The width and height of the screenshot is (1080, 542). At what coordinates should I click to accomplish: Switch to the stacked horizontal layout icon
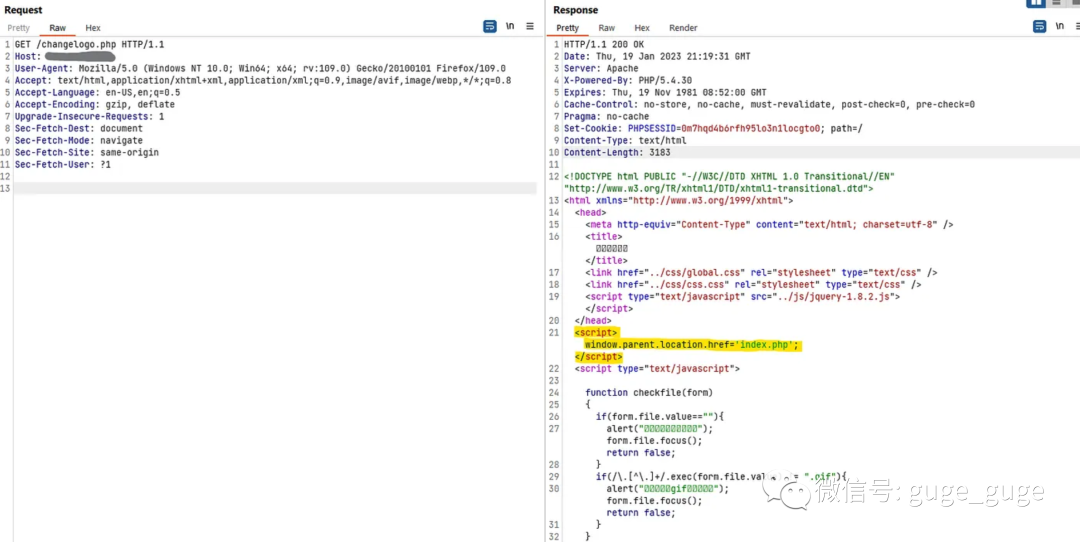coord(1055,4)
